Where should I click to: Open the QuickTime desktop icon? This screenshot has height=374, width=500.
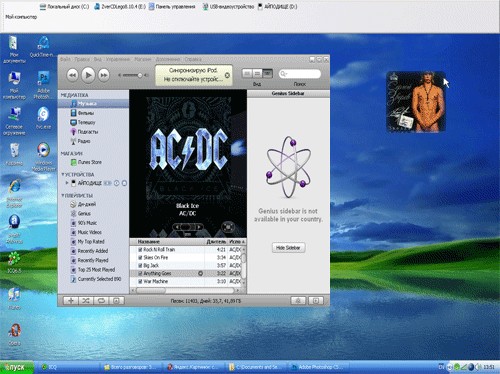pyautogui.click(x=43, y=47)
